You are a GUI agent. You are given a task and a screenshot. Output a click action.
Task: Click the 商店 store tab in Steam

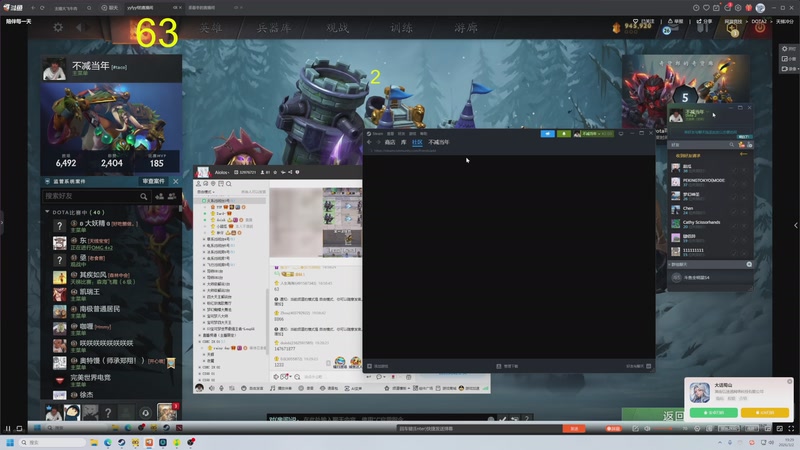390,142
